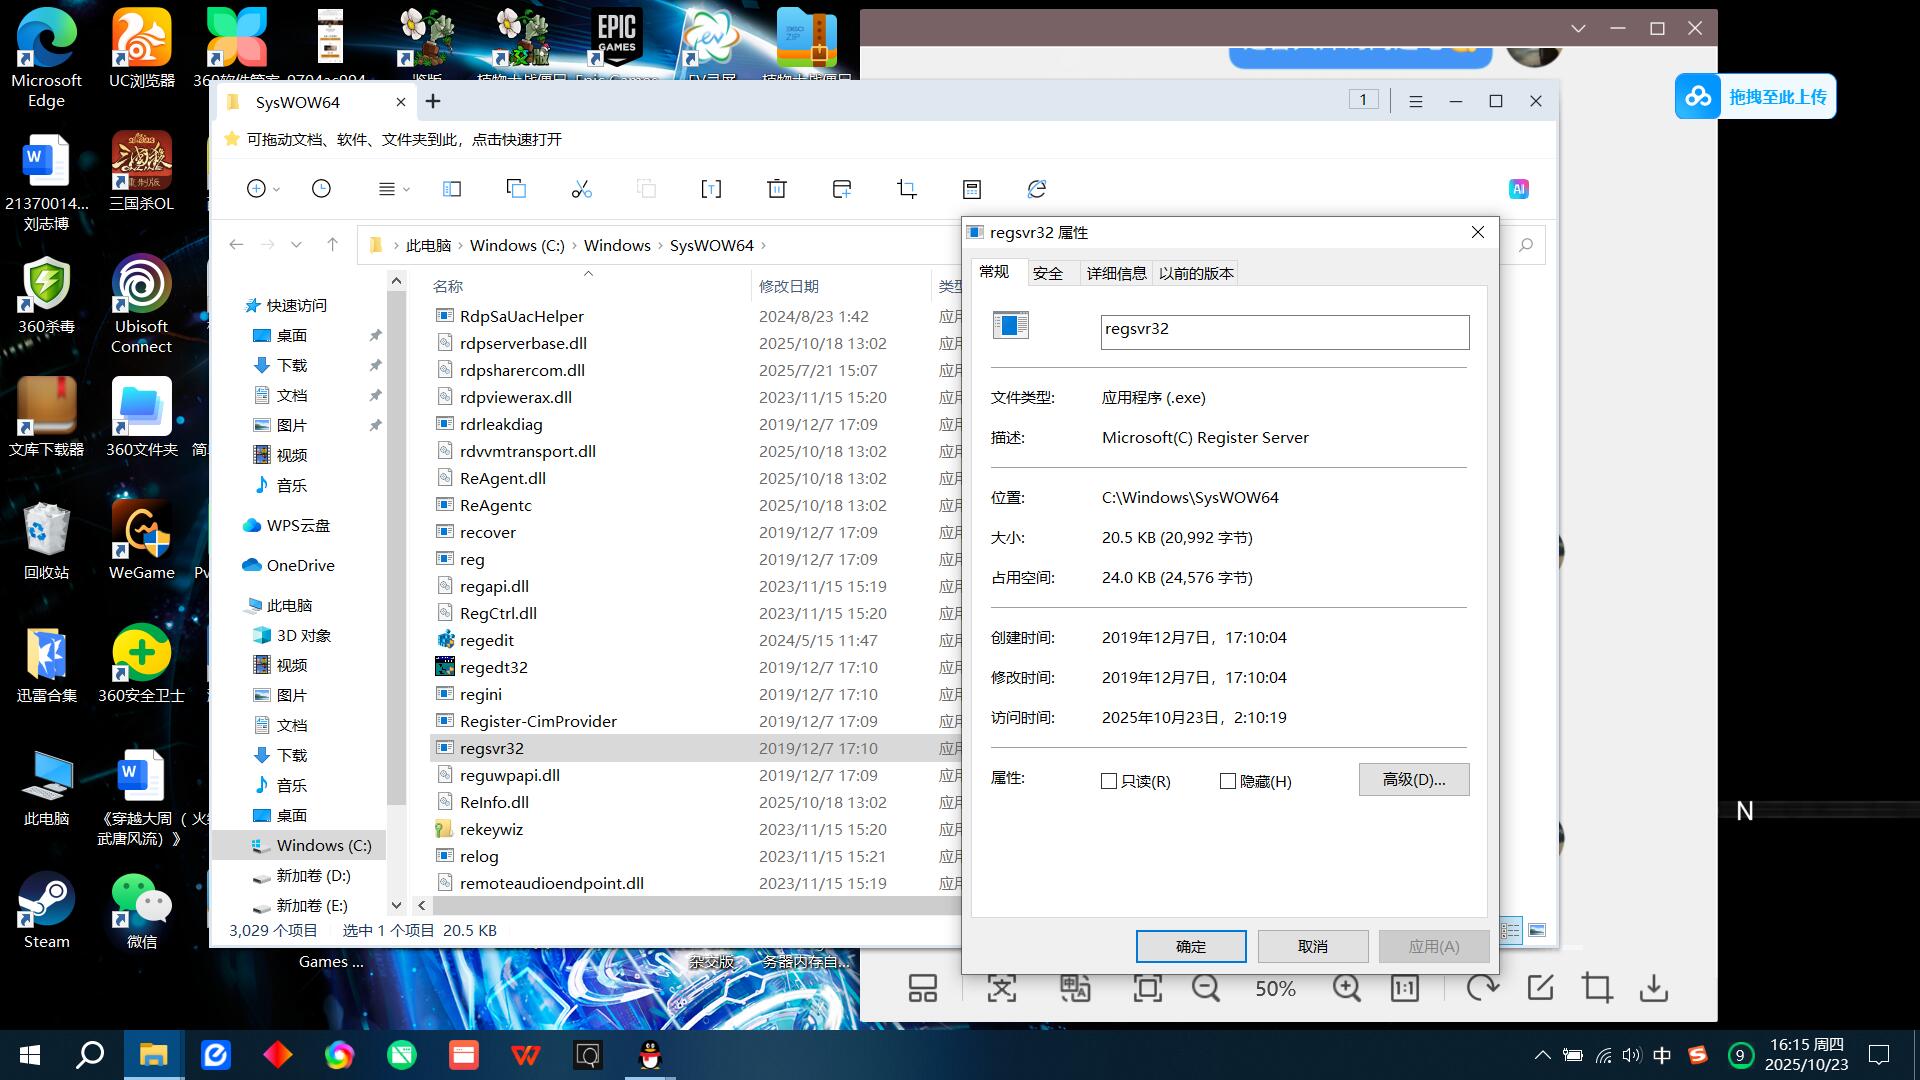1920x1080 pixels.
Task: Tick the 隐藏(H) hidden checkbox
Action: pyautogui.click(x=1228, y=781)
